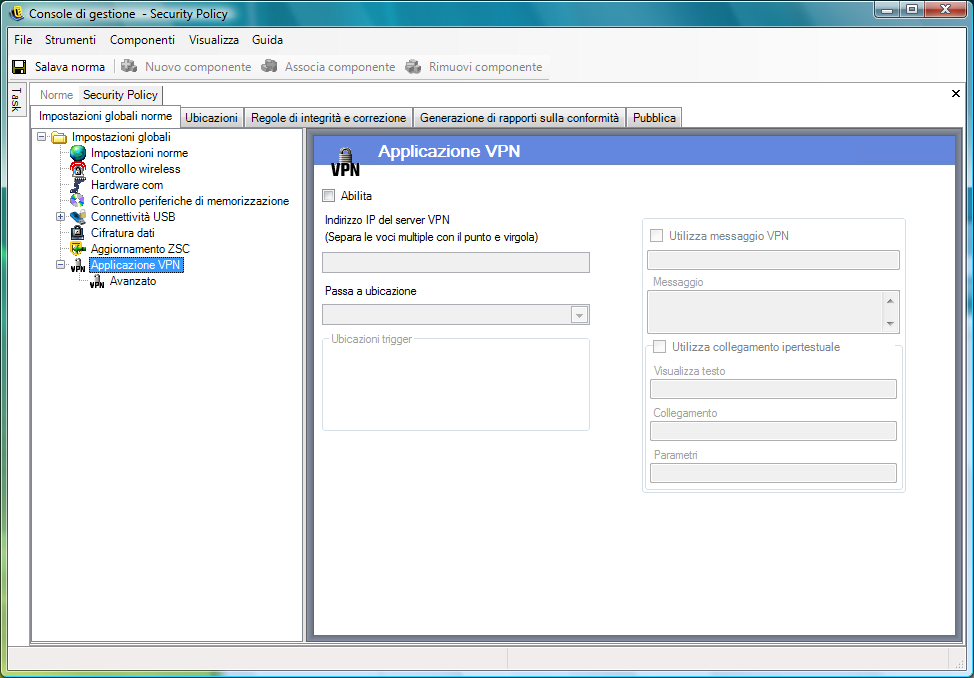Open the vertical Task side tab
The image size is (974, 678).
tap(17, 99)
